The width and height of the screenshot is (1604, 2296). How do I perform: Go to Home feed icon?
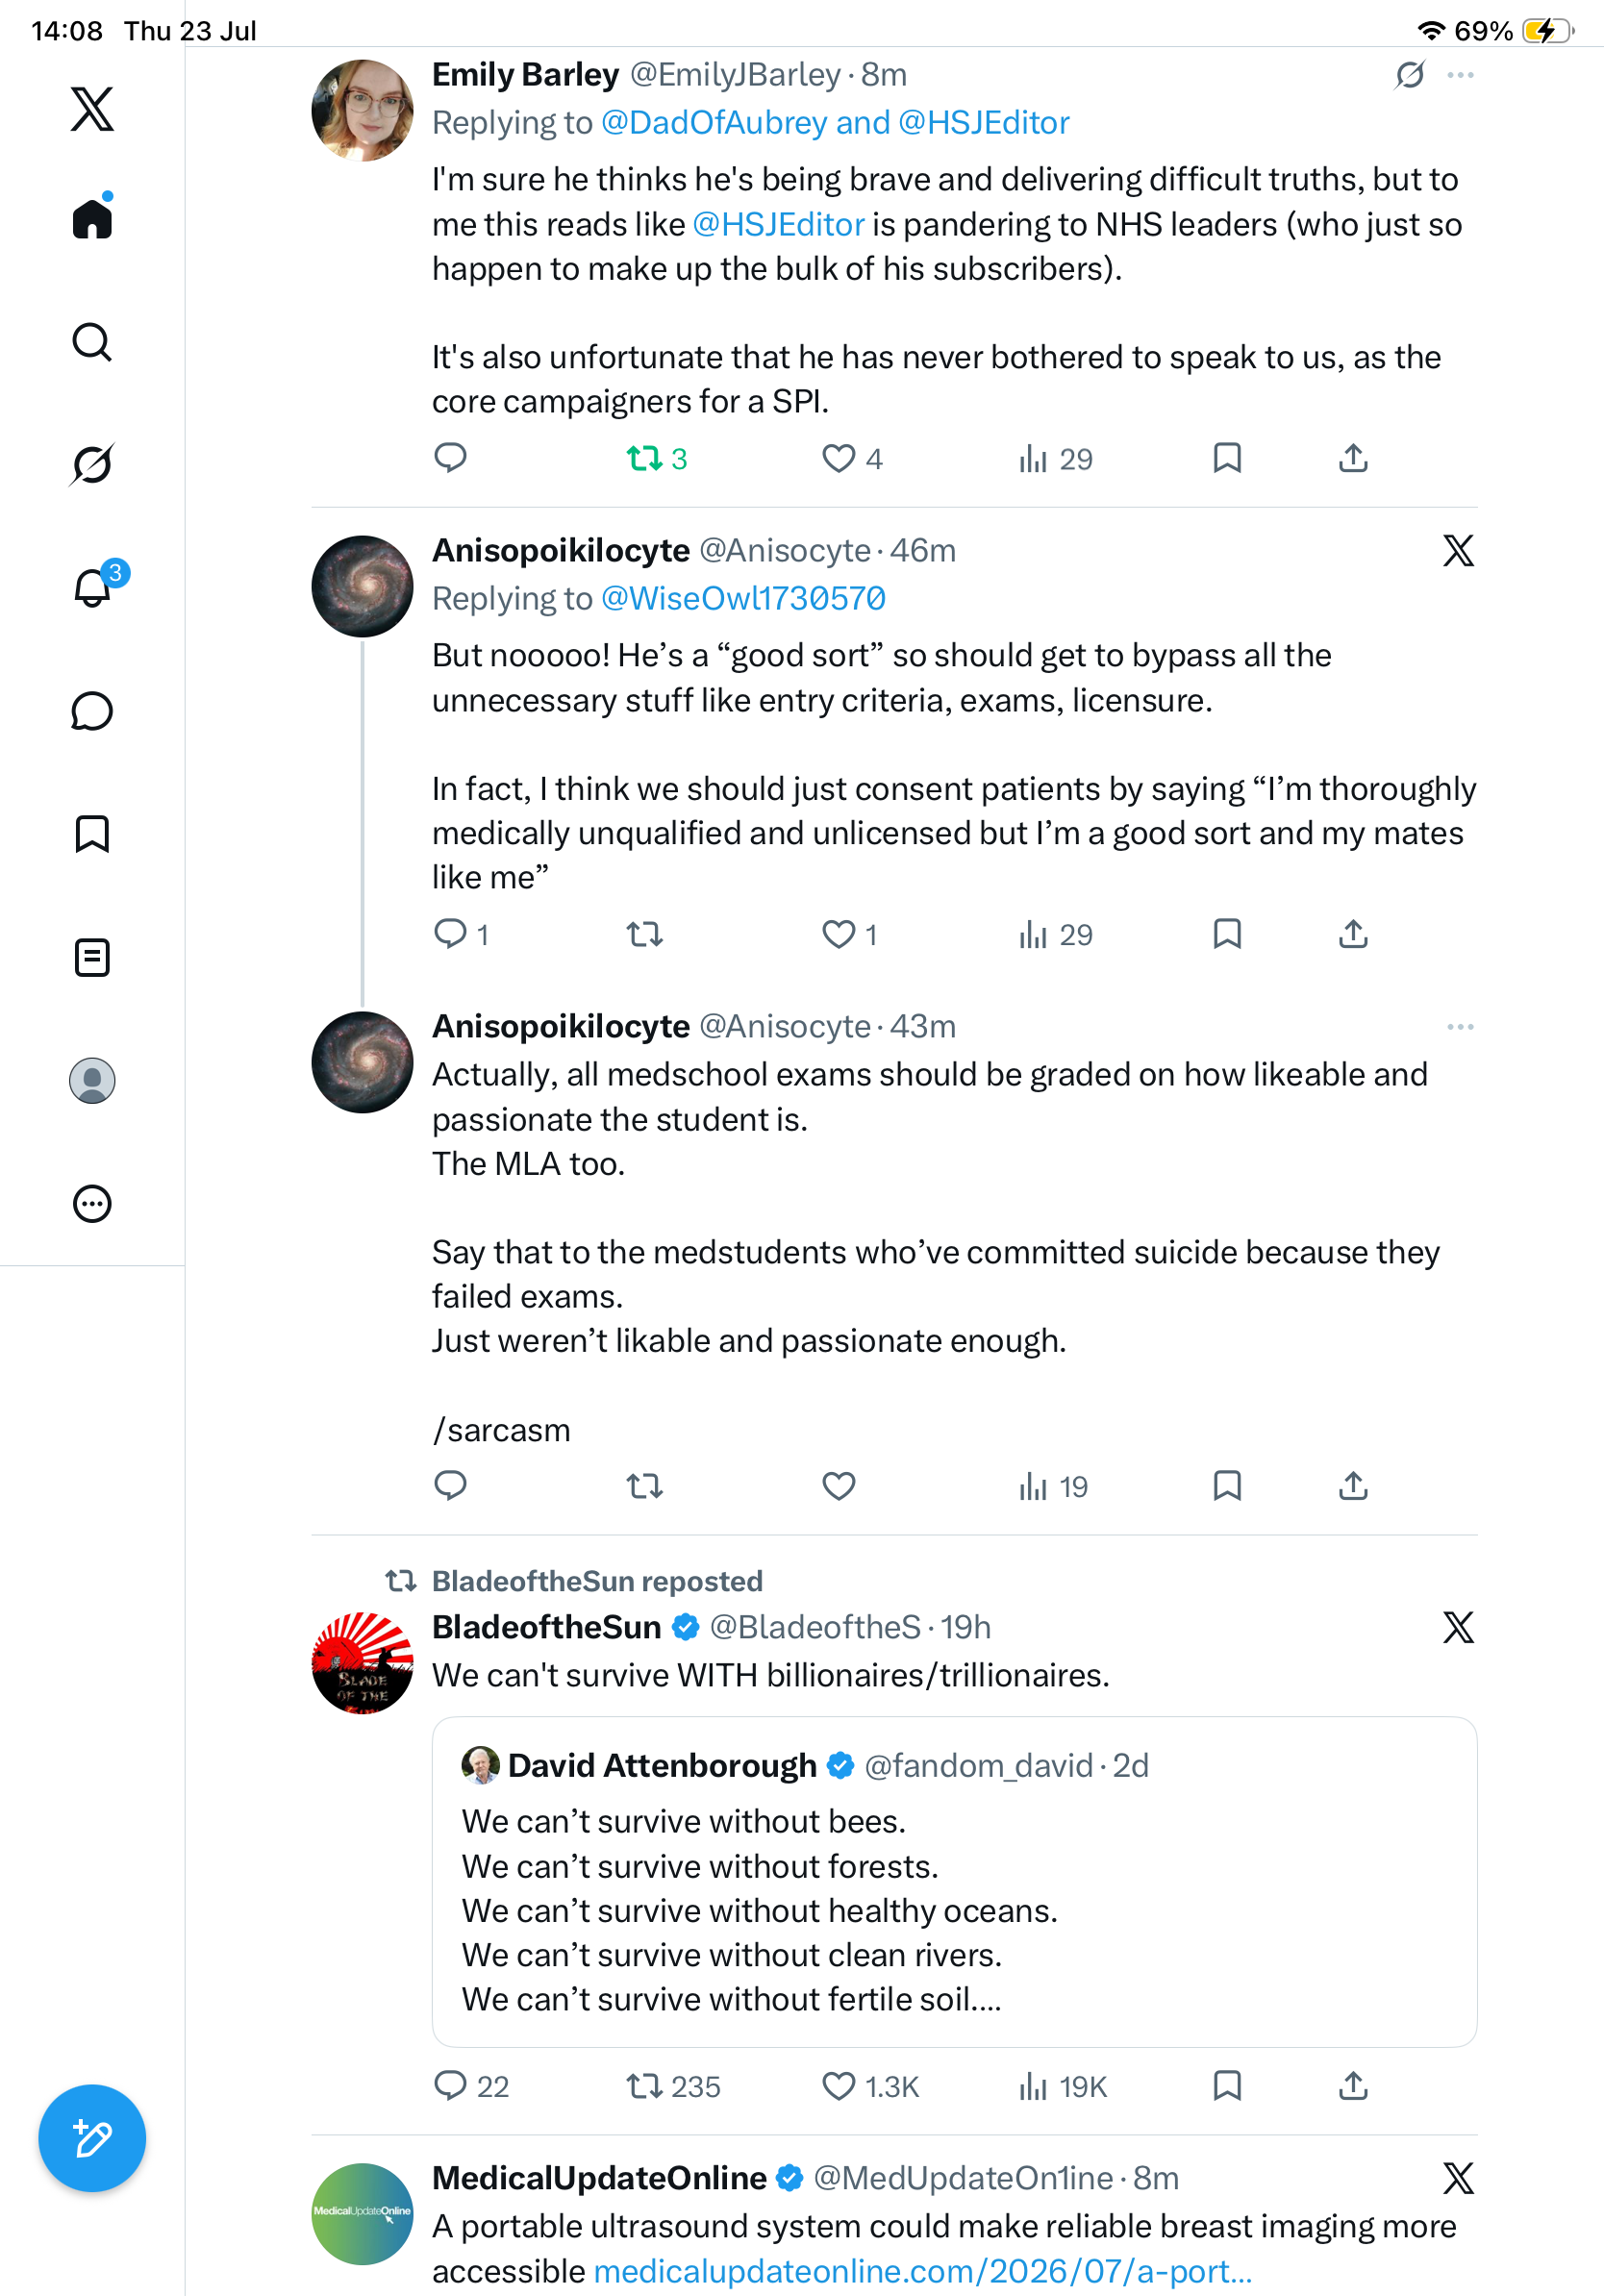pyautogui.click(x=92, y=216)
